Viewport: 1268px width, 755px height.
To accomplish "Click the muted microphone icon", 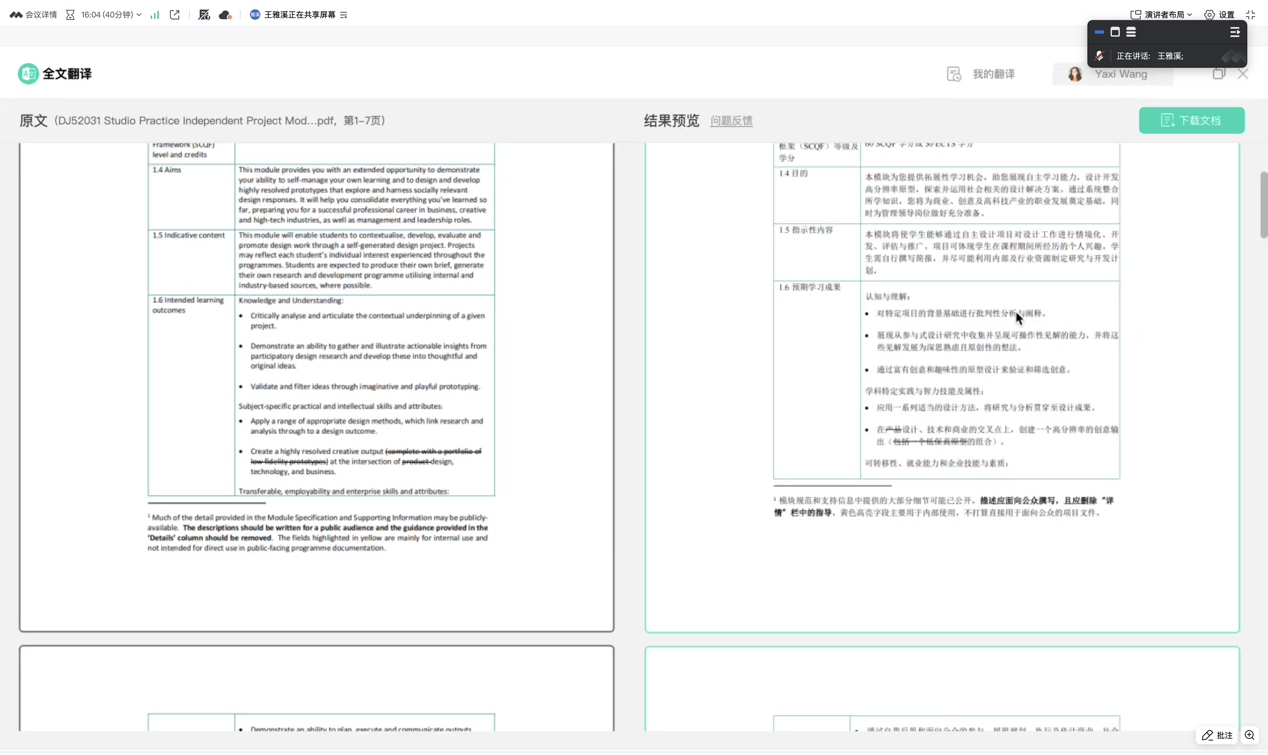I will 1100,56.
